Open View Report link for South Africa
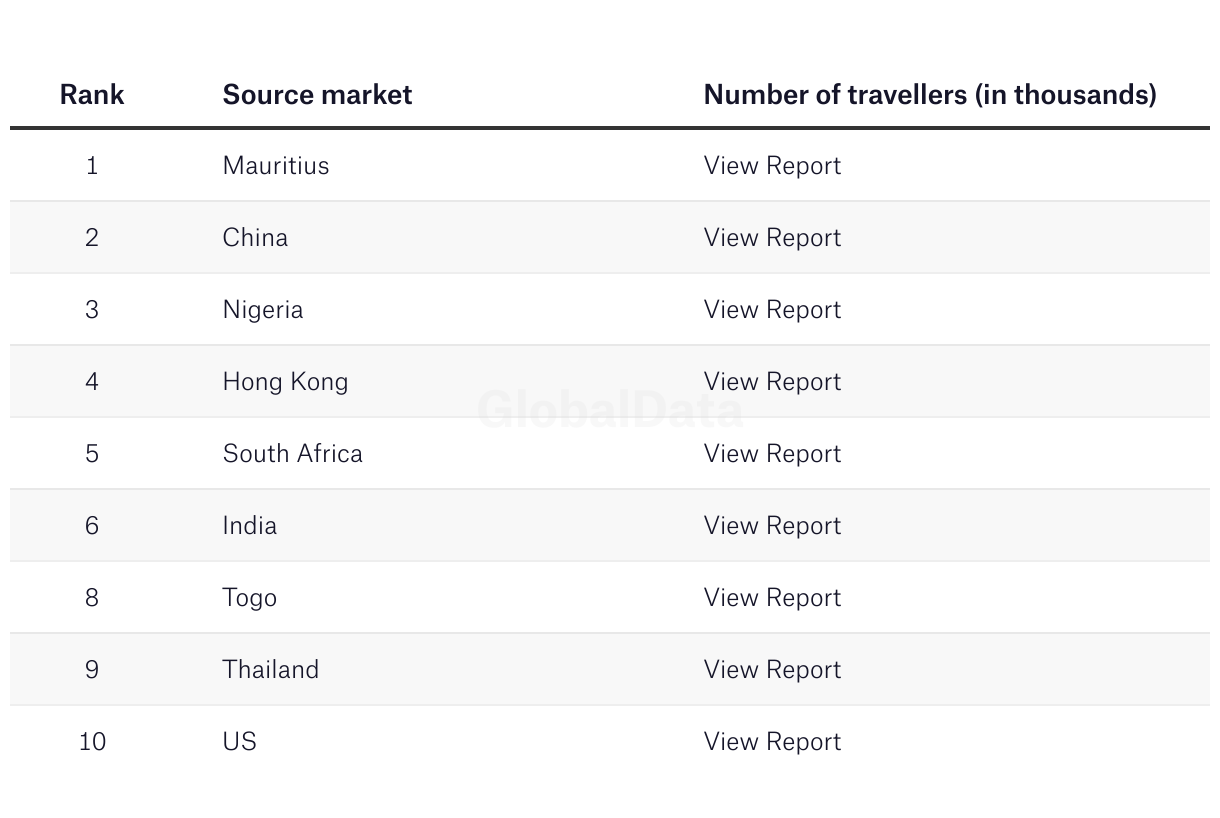Viewport: 1220px width, 818px height. point(772,453)
